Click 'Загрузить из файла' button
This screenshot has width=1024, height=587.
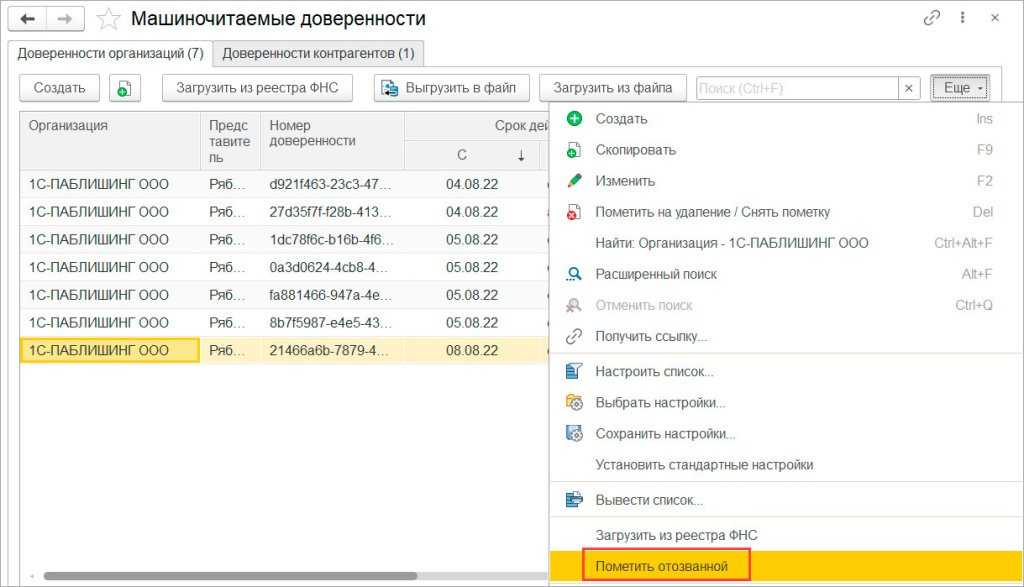coord(613,88)
